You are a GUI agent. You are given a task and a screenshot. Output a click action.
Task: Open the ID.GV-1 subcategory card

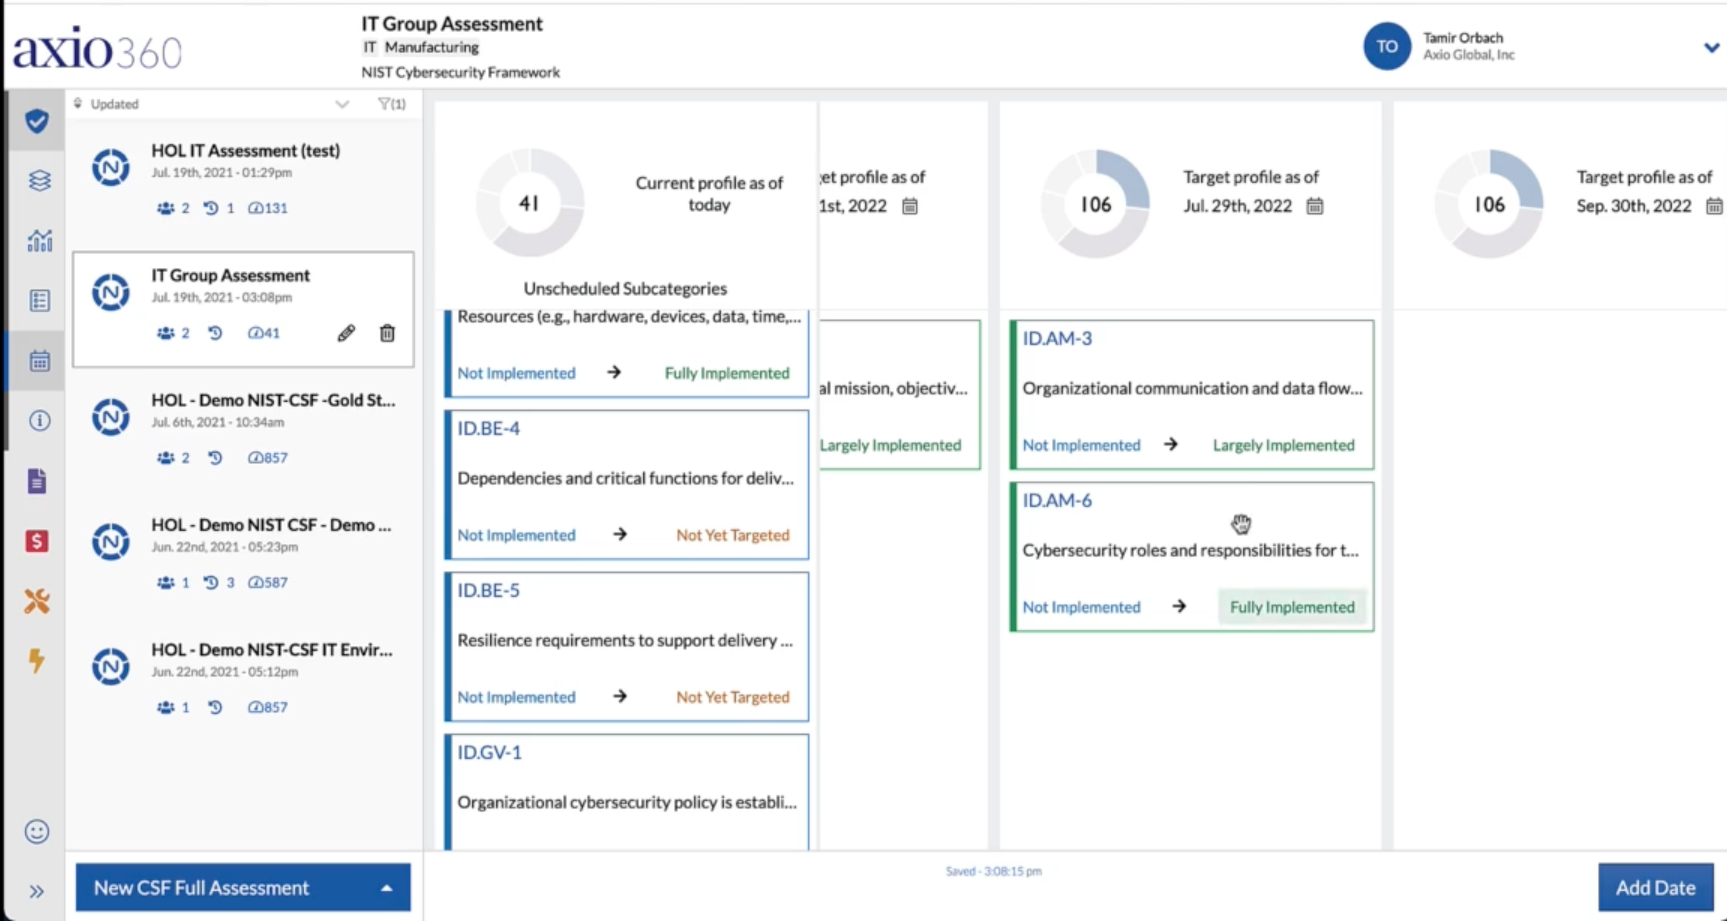pyautogui.click(x=627, y=792)
